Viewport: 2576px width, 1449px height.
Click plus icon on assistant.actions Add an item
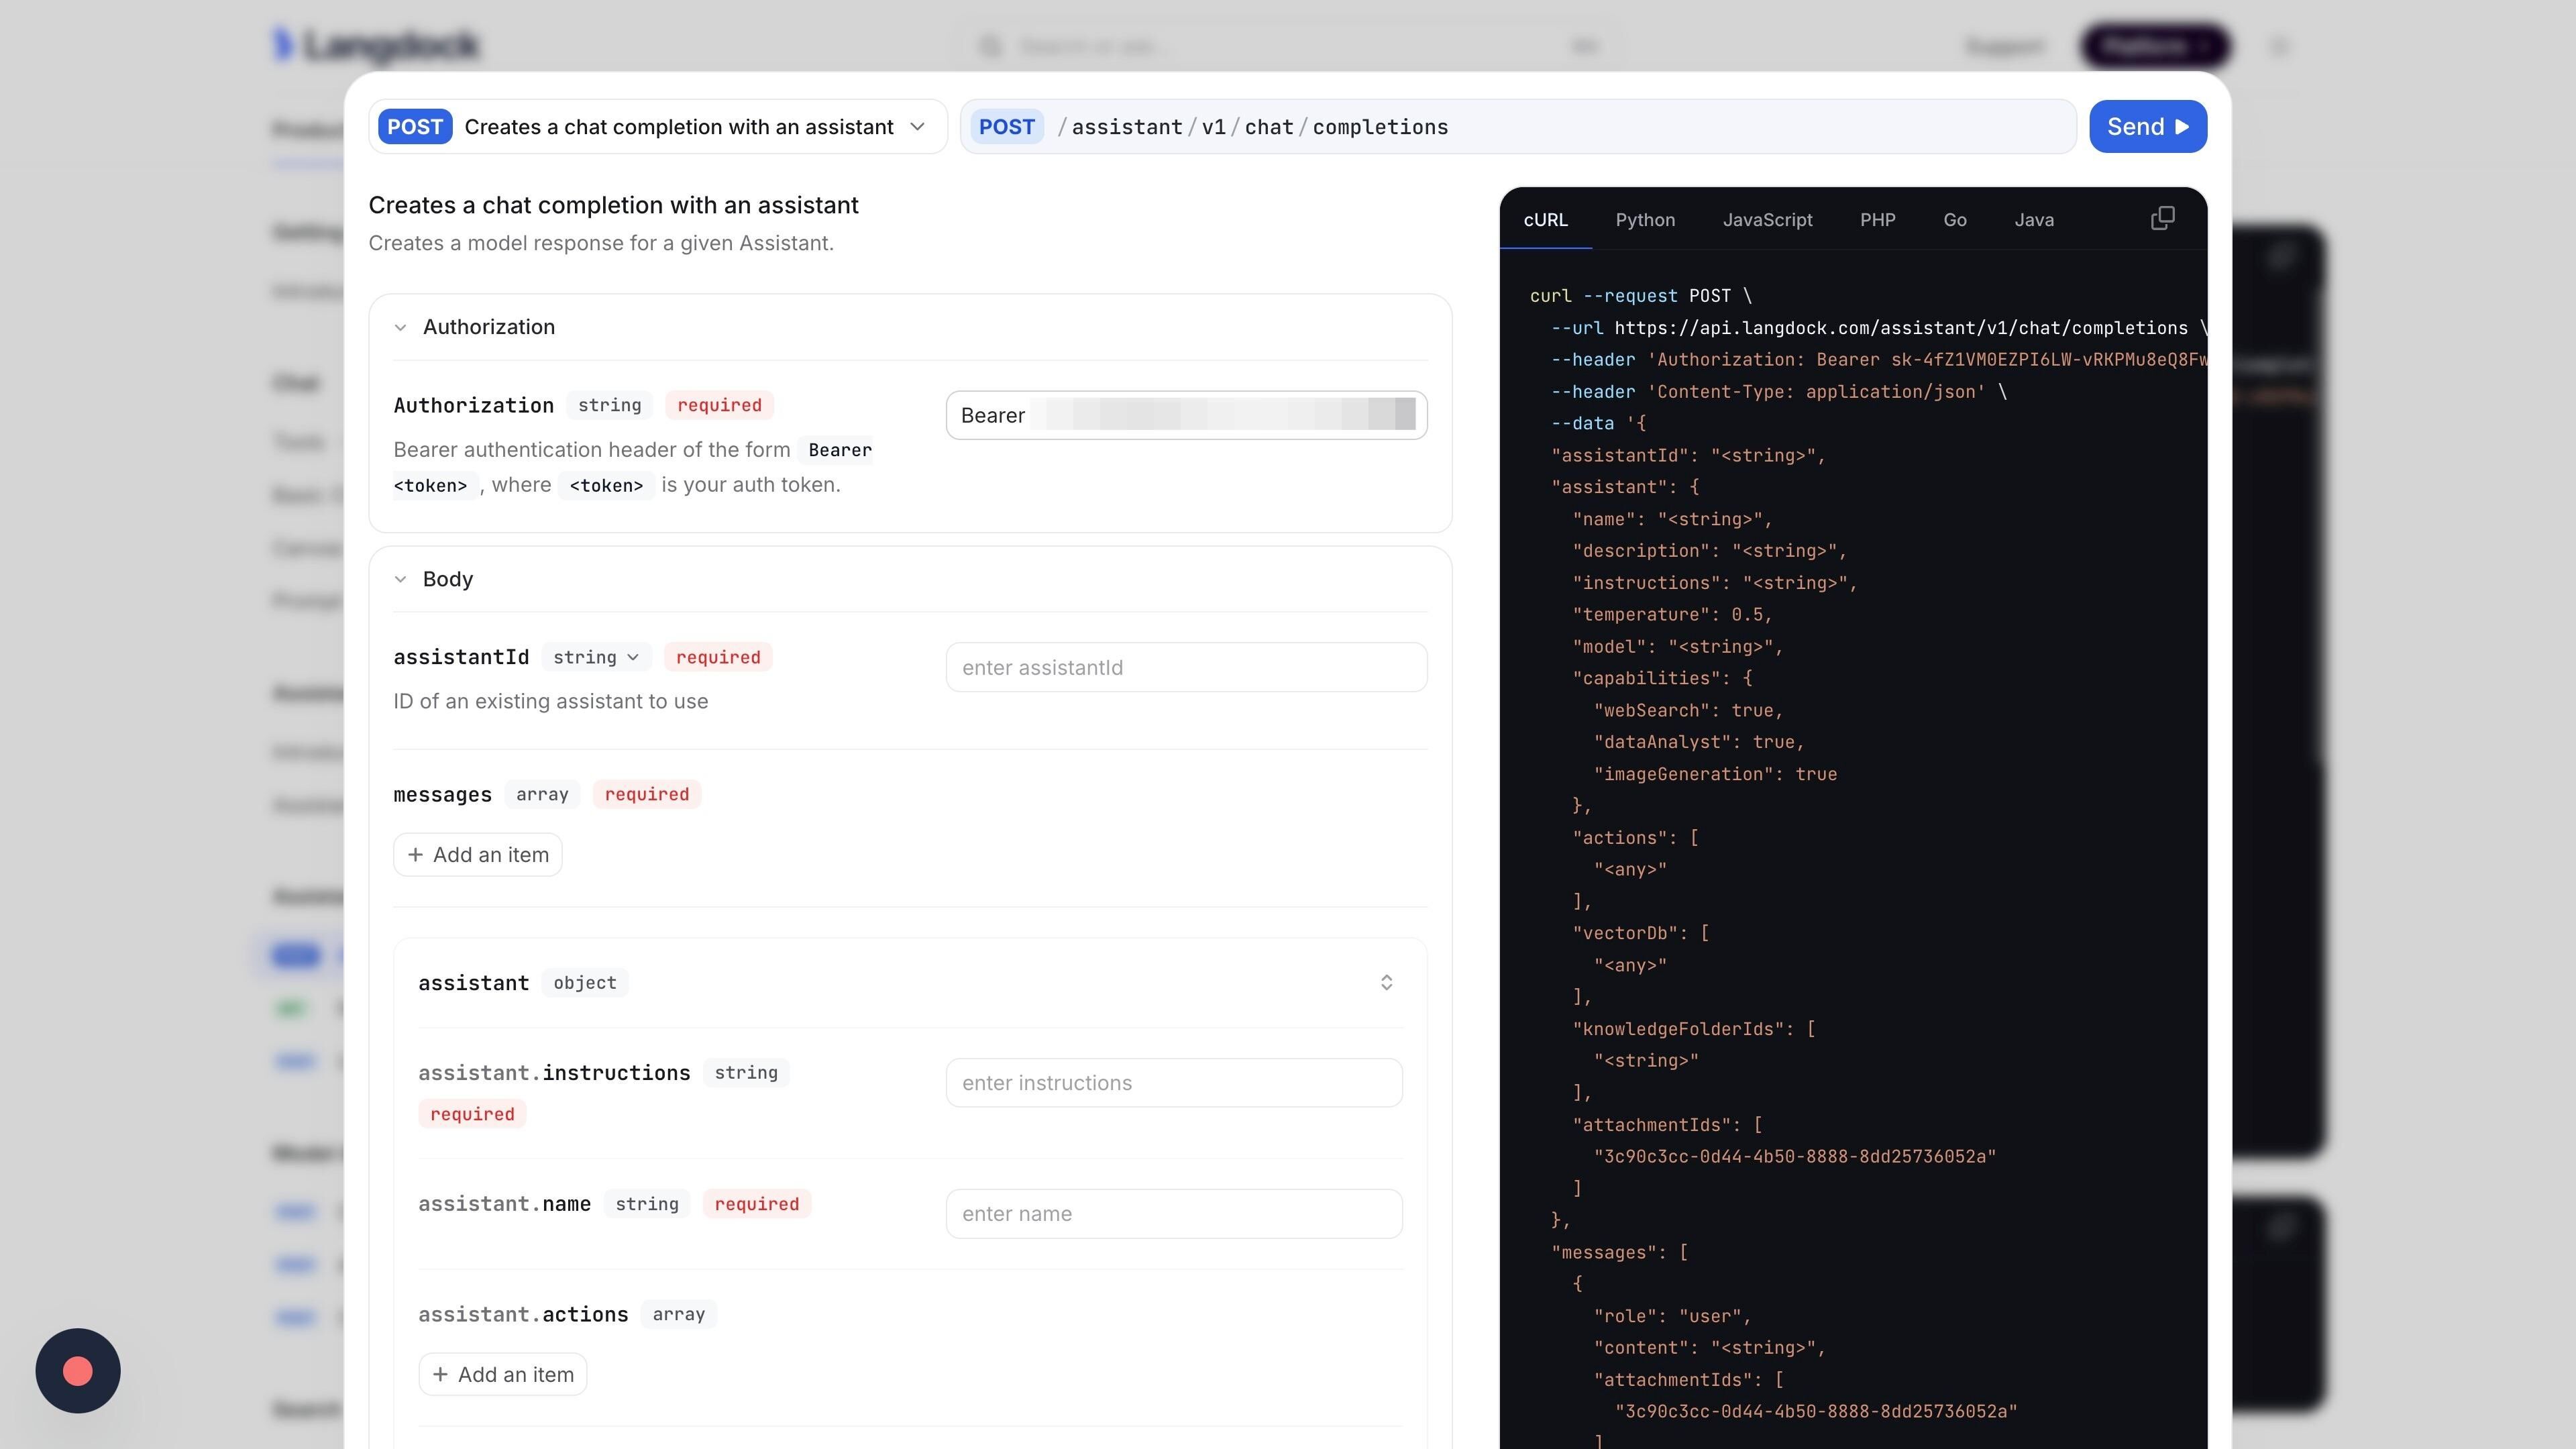pyautogui.click(x=440, y=1374)
